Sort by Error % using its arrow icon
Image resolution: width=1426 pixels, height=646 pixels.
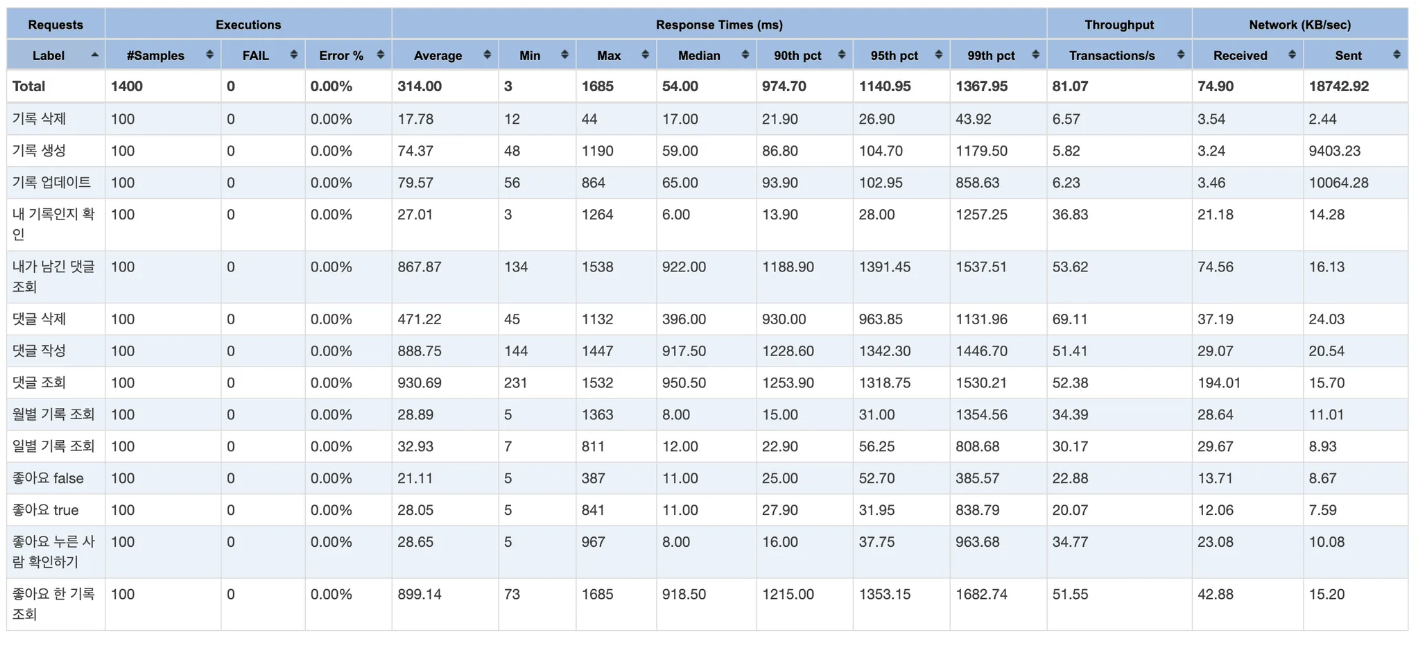coord(381,55)
